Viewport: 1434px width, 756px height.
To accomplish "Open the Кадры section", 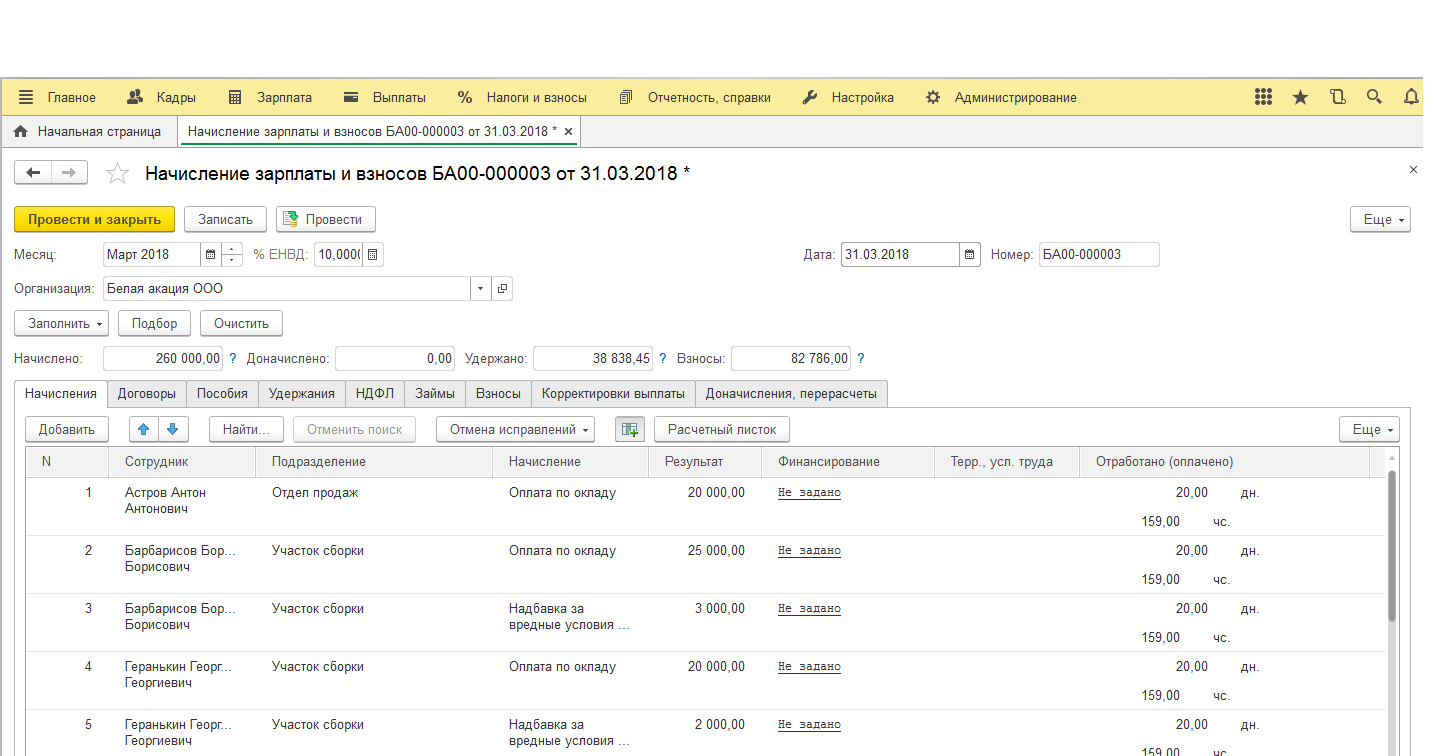I will click(x=161, y=97).
